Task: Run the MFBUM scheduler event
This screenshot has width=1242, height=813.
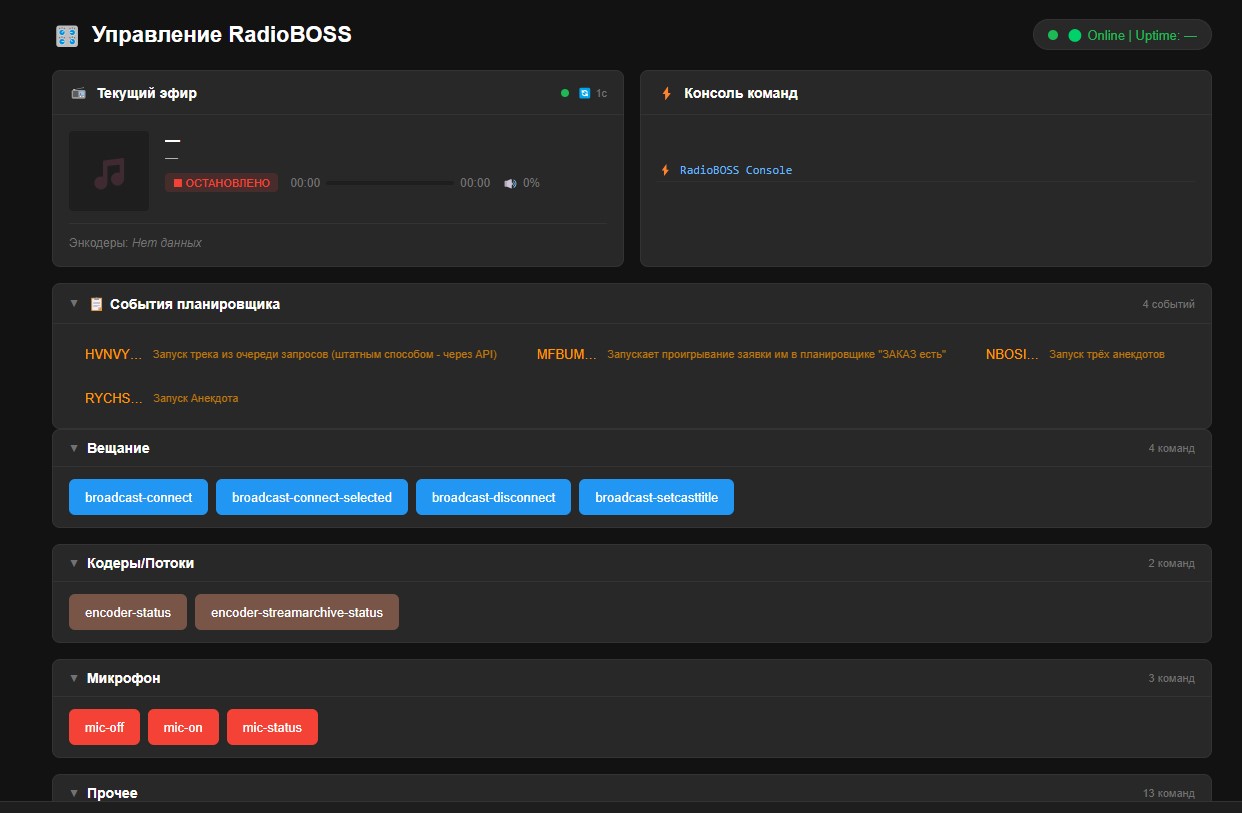Action: click(x=741, y=354)
